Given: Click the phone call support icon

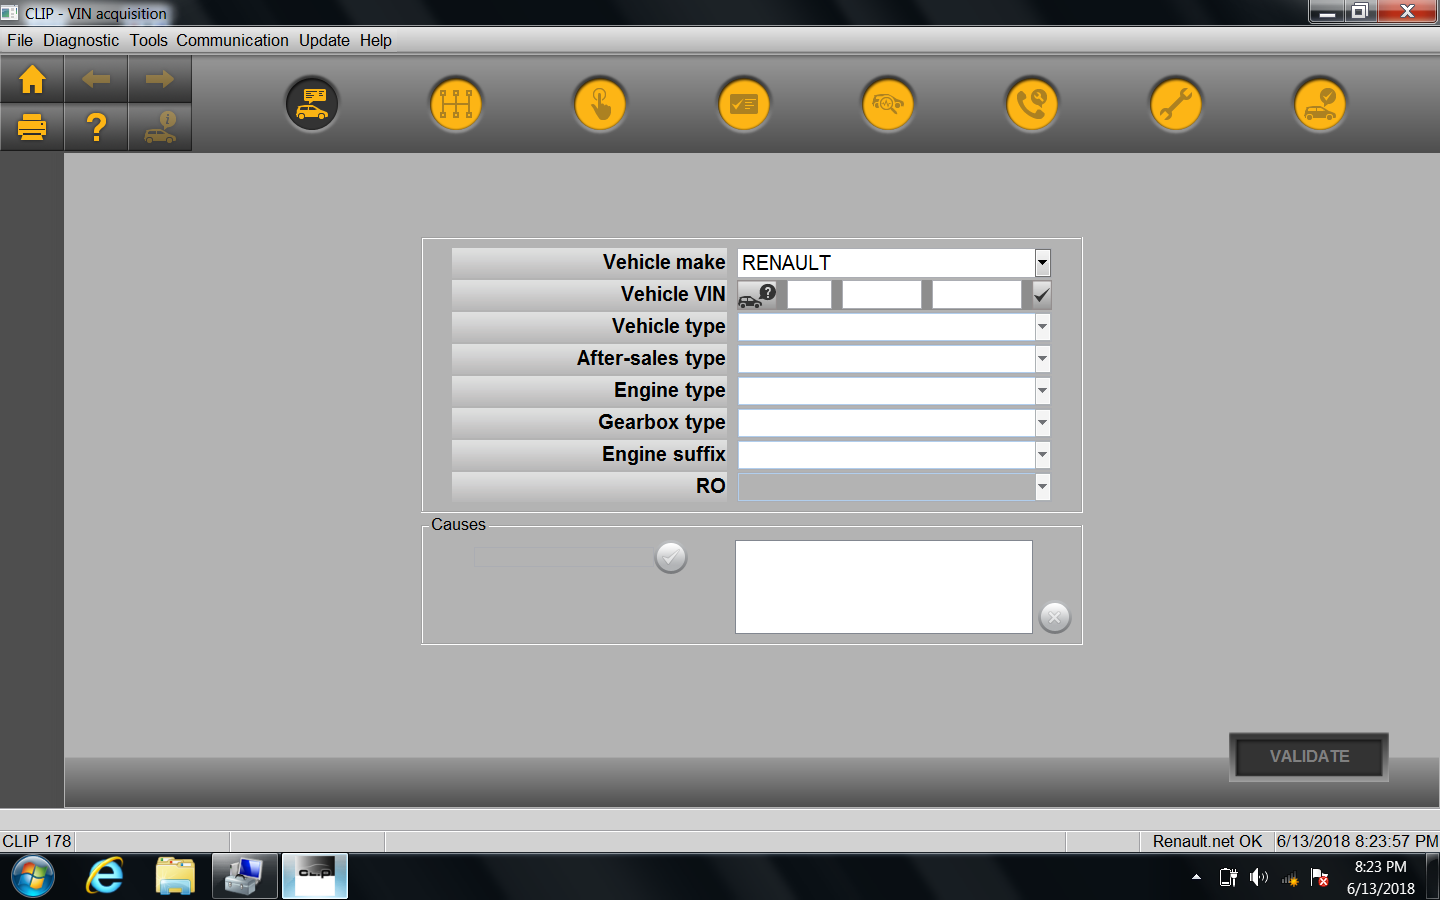Looking at the screenshot, I should [1032, 104].
